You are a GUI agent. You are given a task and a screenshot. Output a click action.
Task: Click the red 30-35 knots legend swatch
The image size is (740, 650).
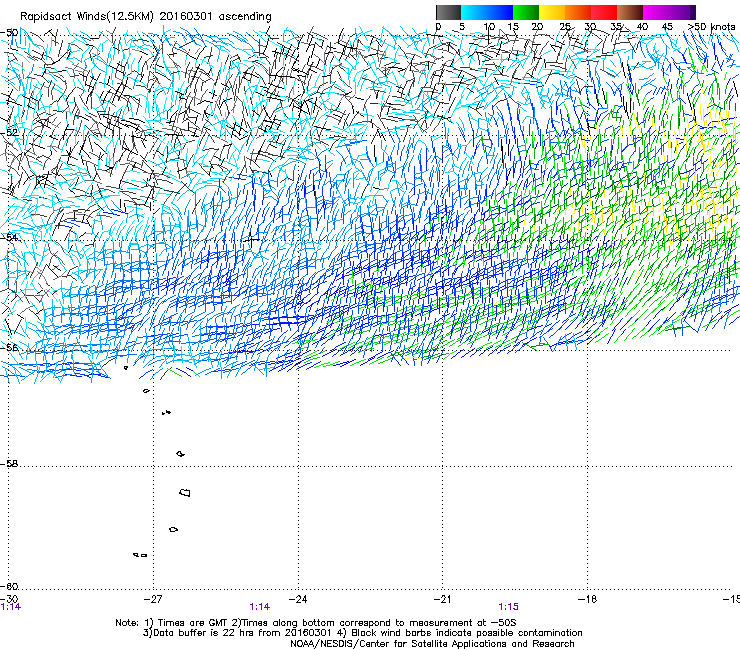(604, 12)
